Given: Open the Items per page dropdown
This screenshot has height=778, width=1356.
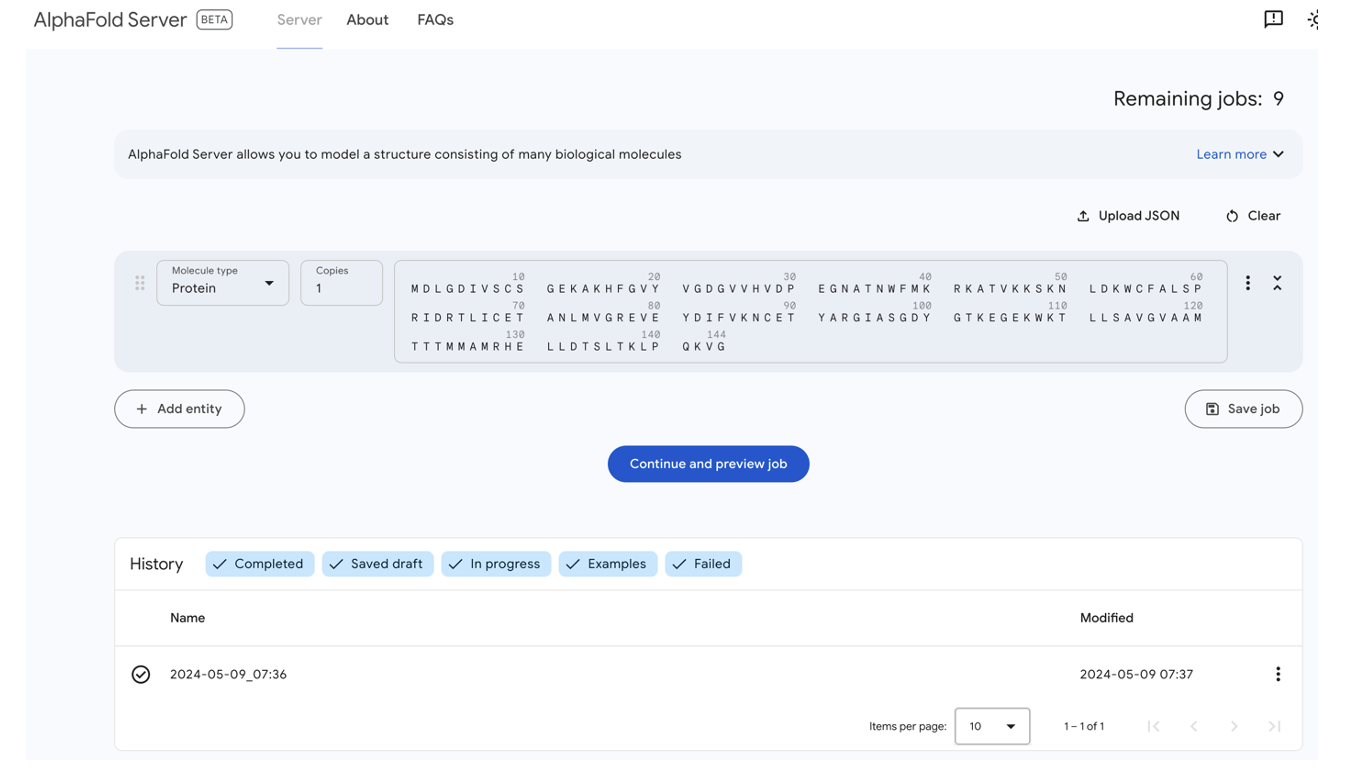Looking at the screenshot, I should [x=992, y=726].
